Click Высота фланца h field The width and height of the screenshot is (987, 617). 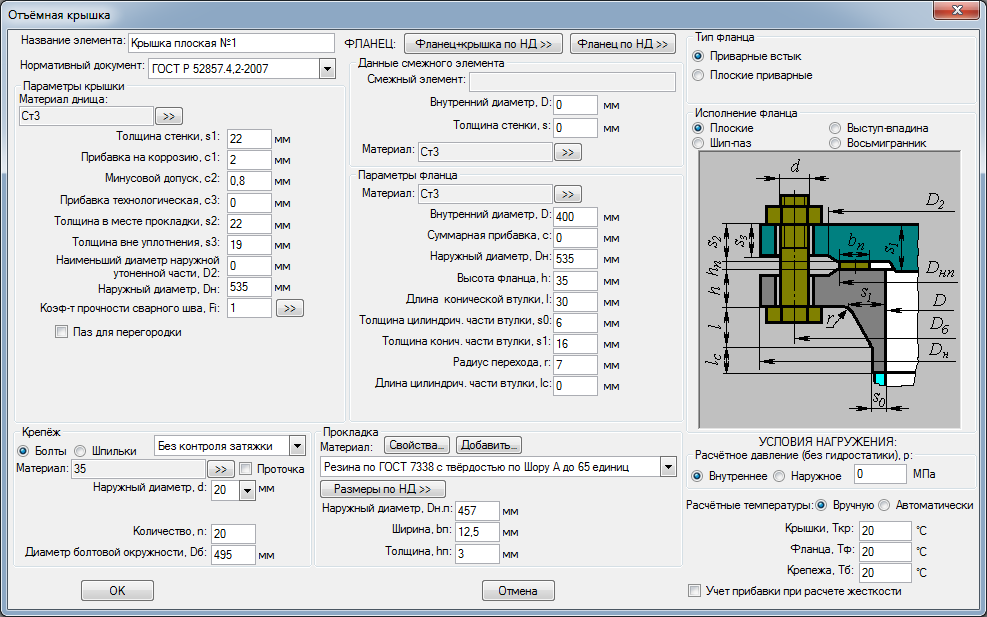pos(575,280)
